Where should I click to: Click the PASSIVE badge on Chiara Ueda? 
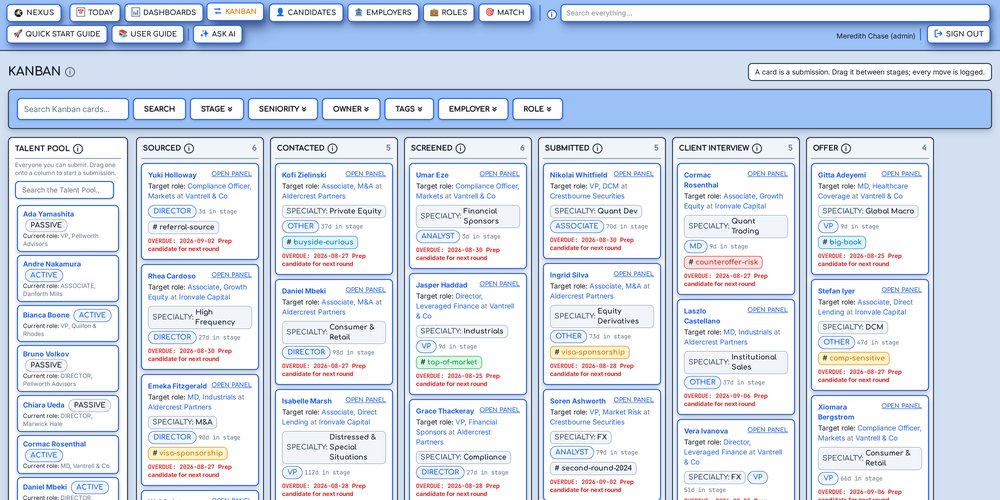pyautogui.click(x=89, y=405)
